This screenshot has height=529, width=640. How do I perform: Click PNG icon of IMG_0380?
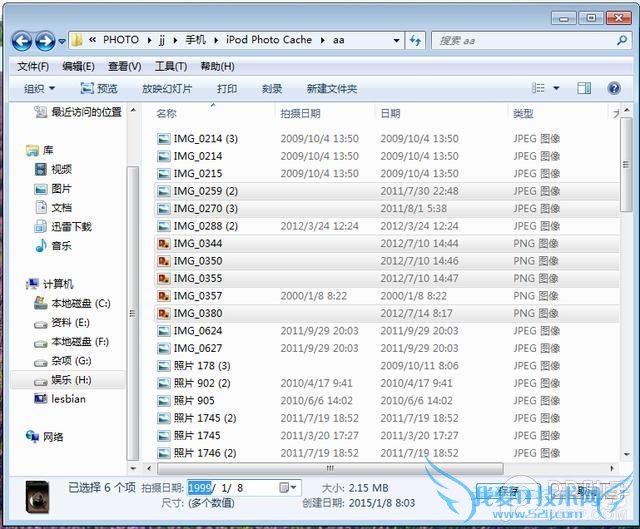(164, 313)
